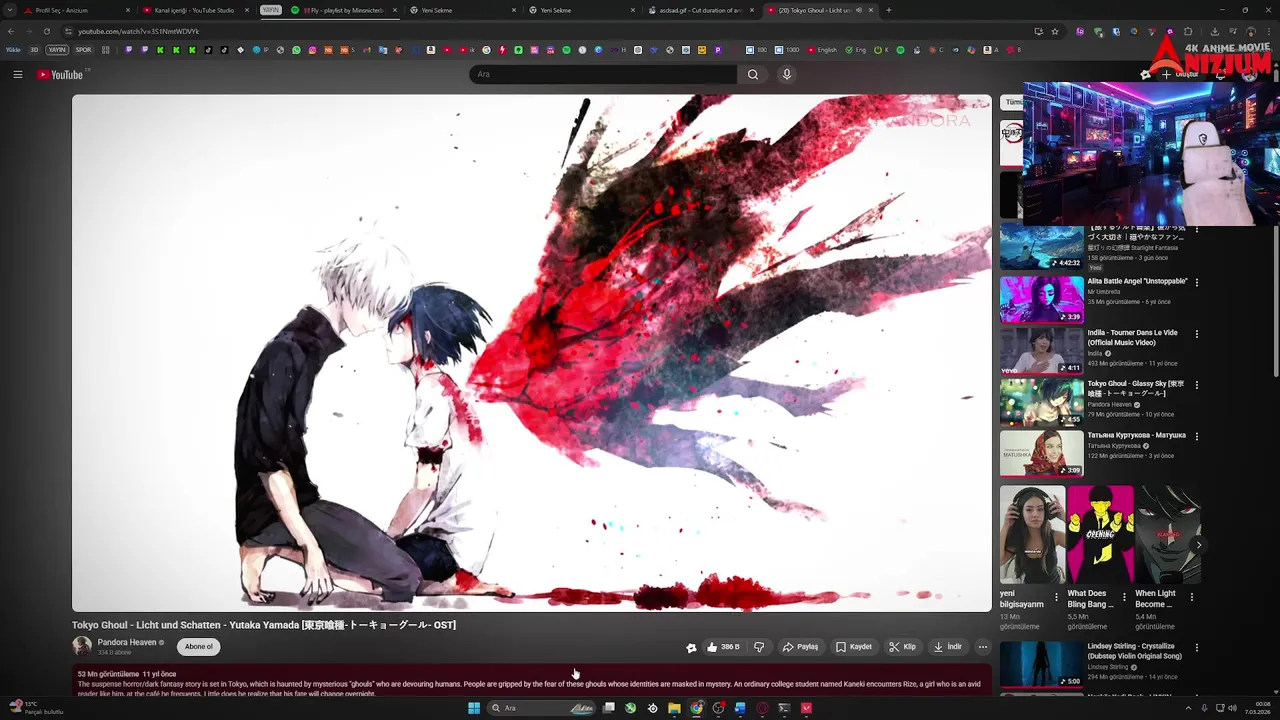This screenshot has height=720, width=1280.
Task: Like the video showing 386 B
Action: pos(723,647)
